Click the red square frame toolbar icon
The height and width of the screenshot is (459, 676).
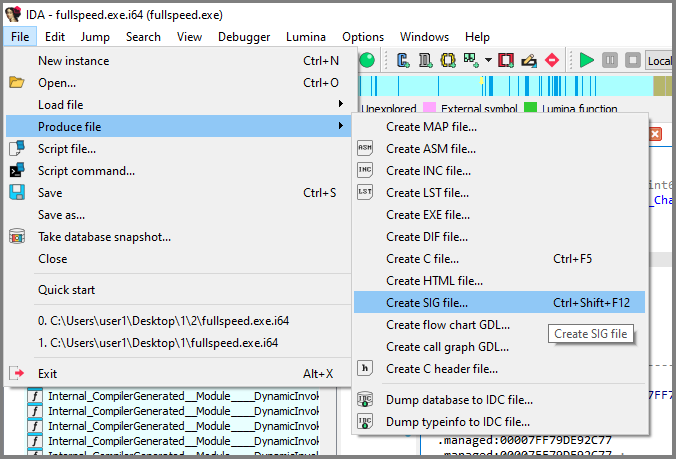(506, 60)
